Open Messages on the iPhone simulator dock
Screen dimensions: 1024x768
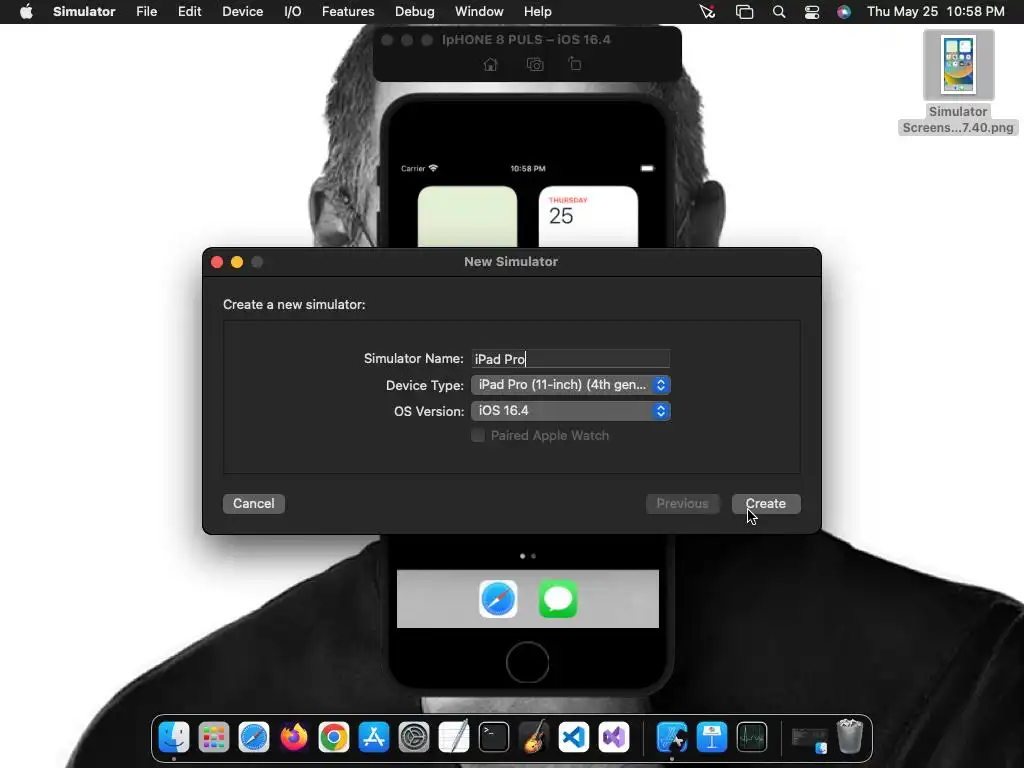(558, 599)
